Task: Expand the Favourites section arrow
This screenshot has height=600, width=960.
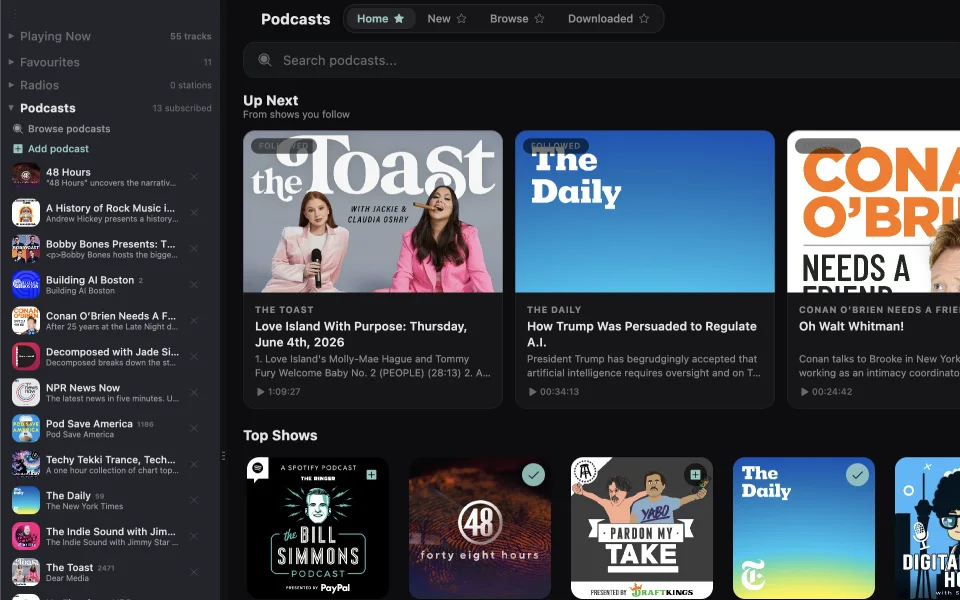Action: click(x=11, y=62)
